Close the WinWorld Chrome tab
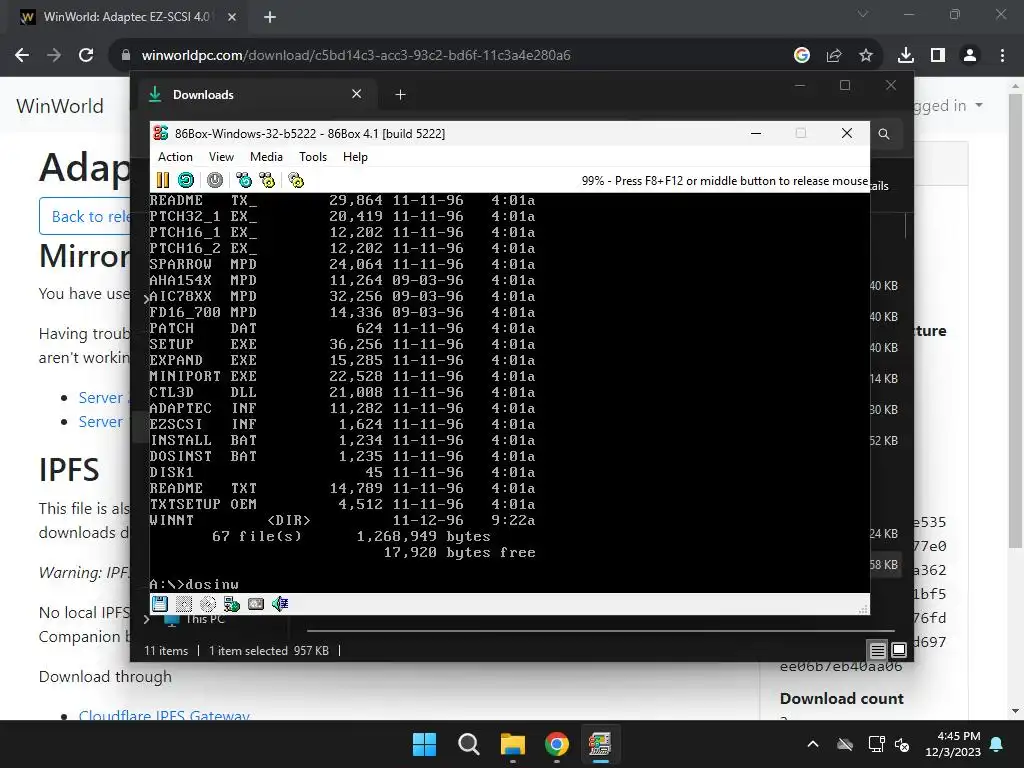 232,17
